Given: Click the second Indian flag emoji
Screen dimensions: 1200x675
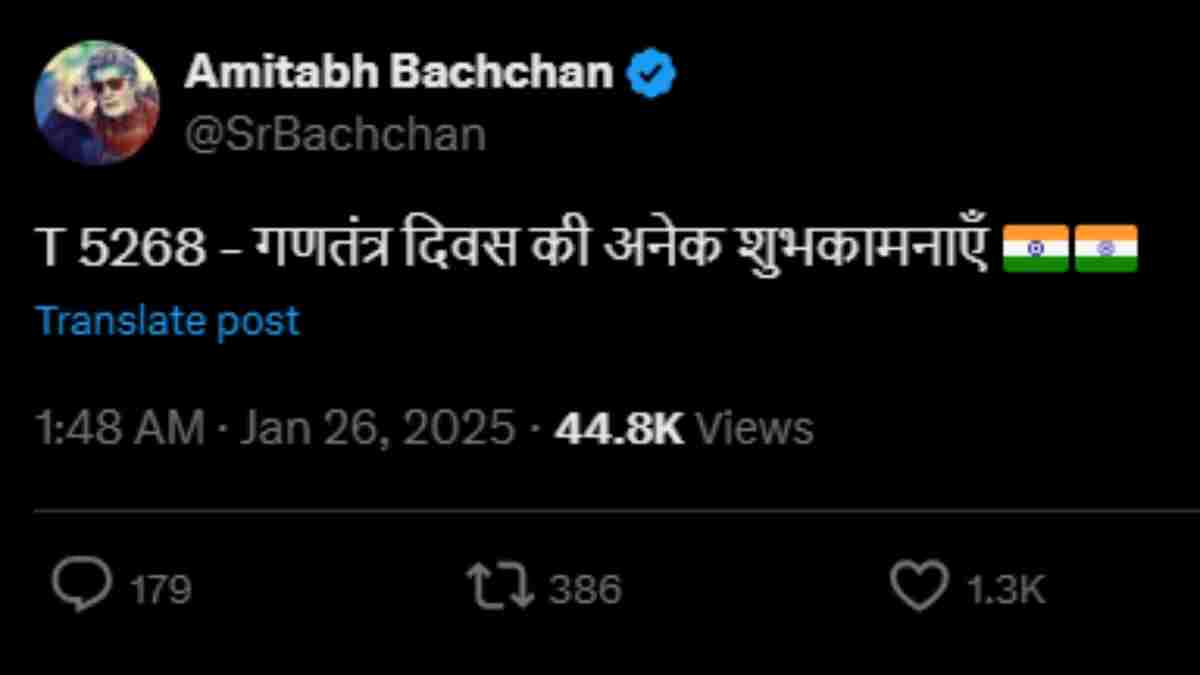Looking at the screenshot, I should point(1105,248).
